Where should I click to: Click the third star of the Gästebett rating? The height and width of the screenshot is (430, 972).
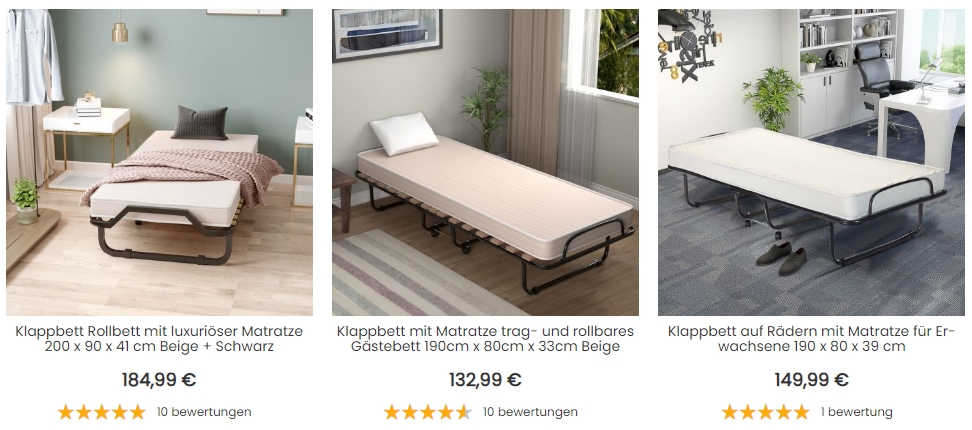pyautogui.click(x=428, y=412)
